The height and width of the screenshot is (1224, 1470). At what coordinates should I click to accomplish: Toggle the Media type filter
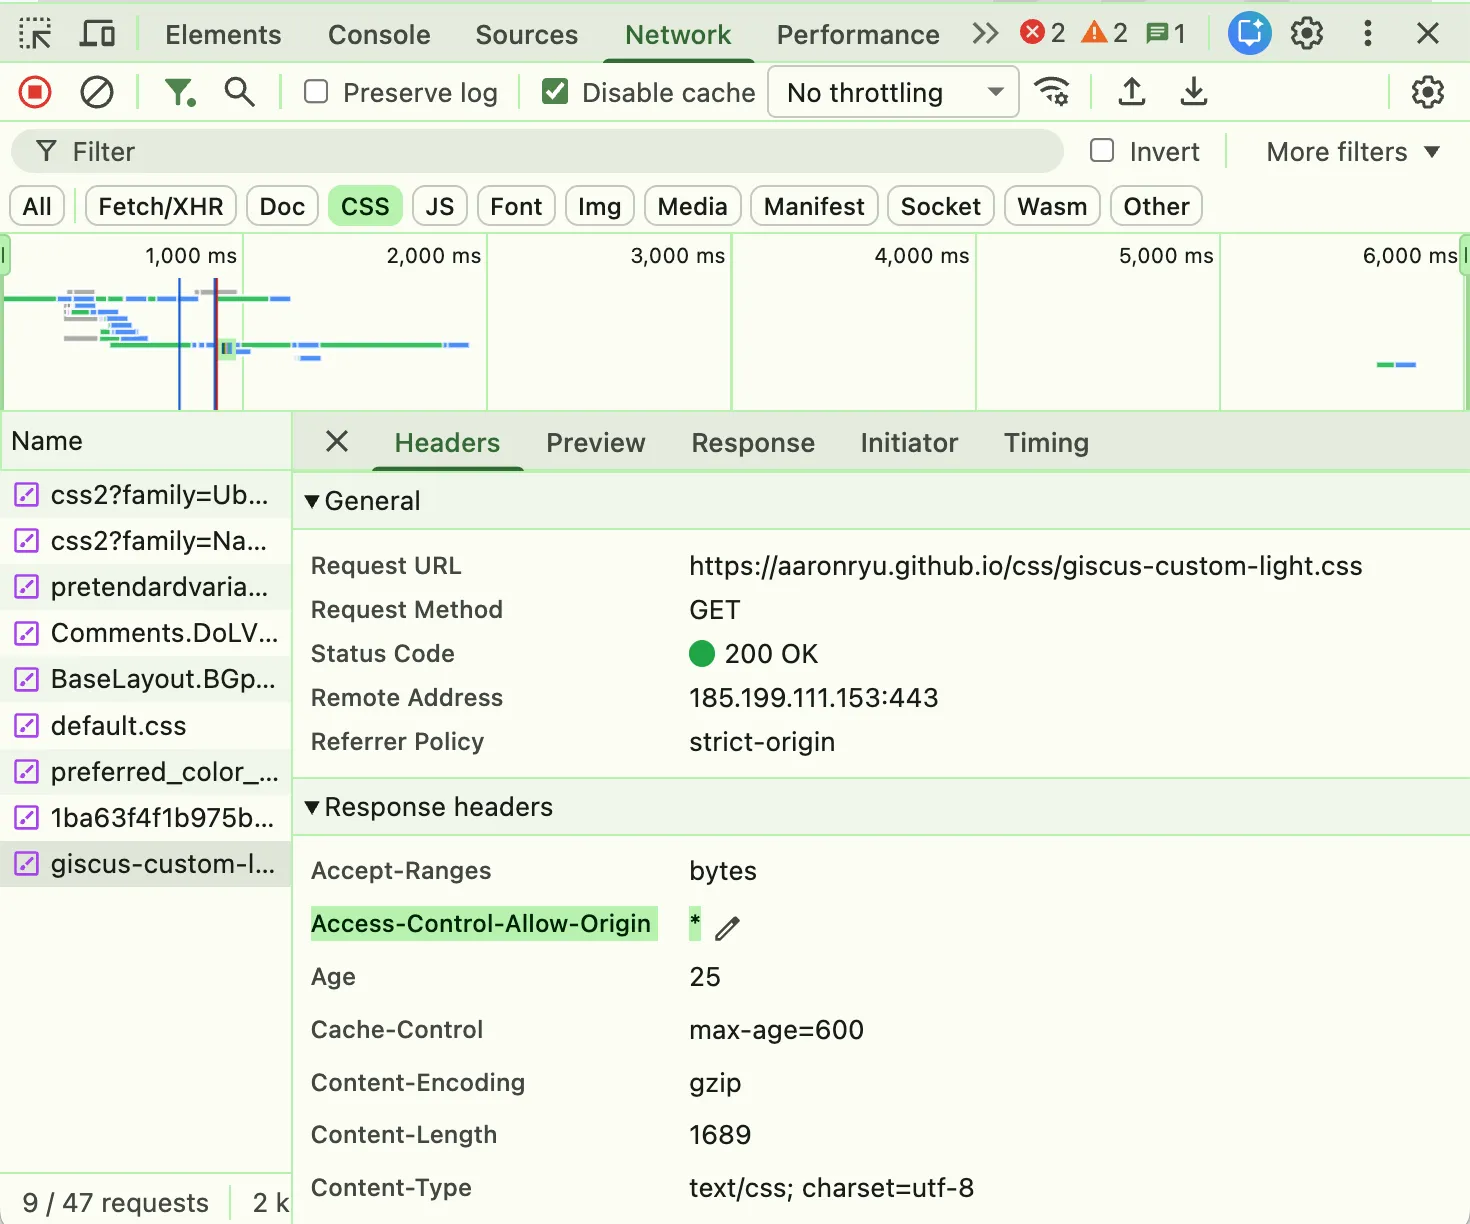click(693, 206)
